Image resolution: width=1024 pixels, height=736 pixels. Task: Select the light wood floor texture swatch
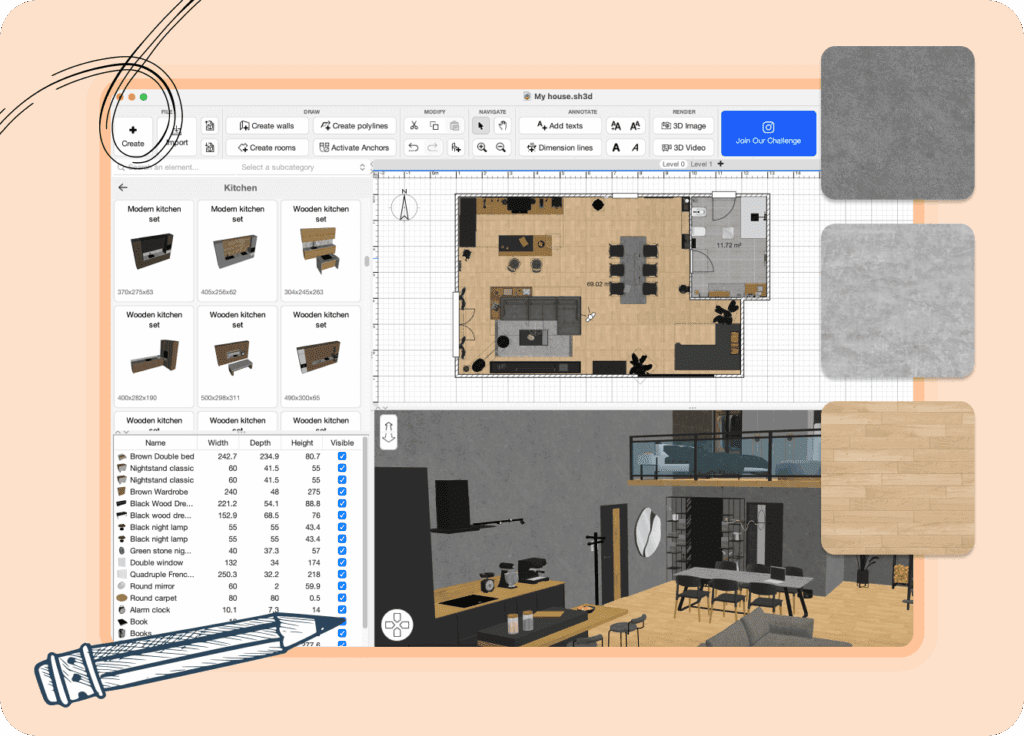tap(897, 477)
